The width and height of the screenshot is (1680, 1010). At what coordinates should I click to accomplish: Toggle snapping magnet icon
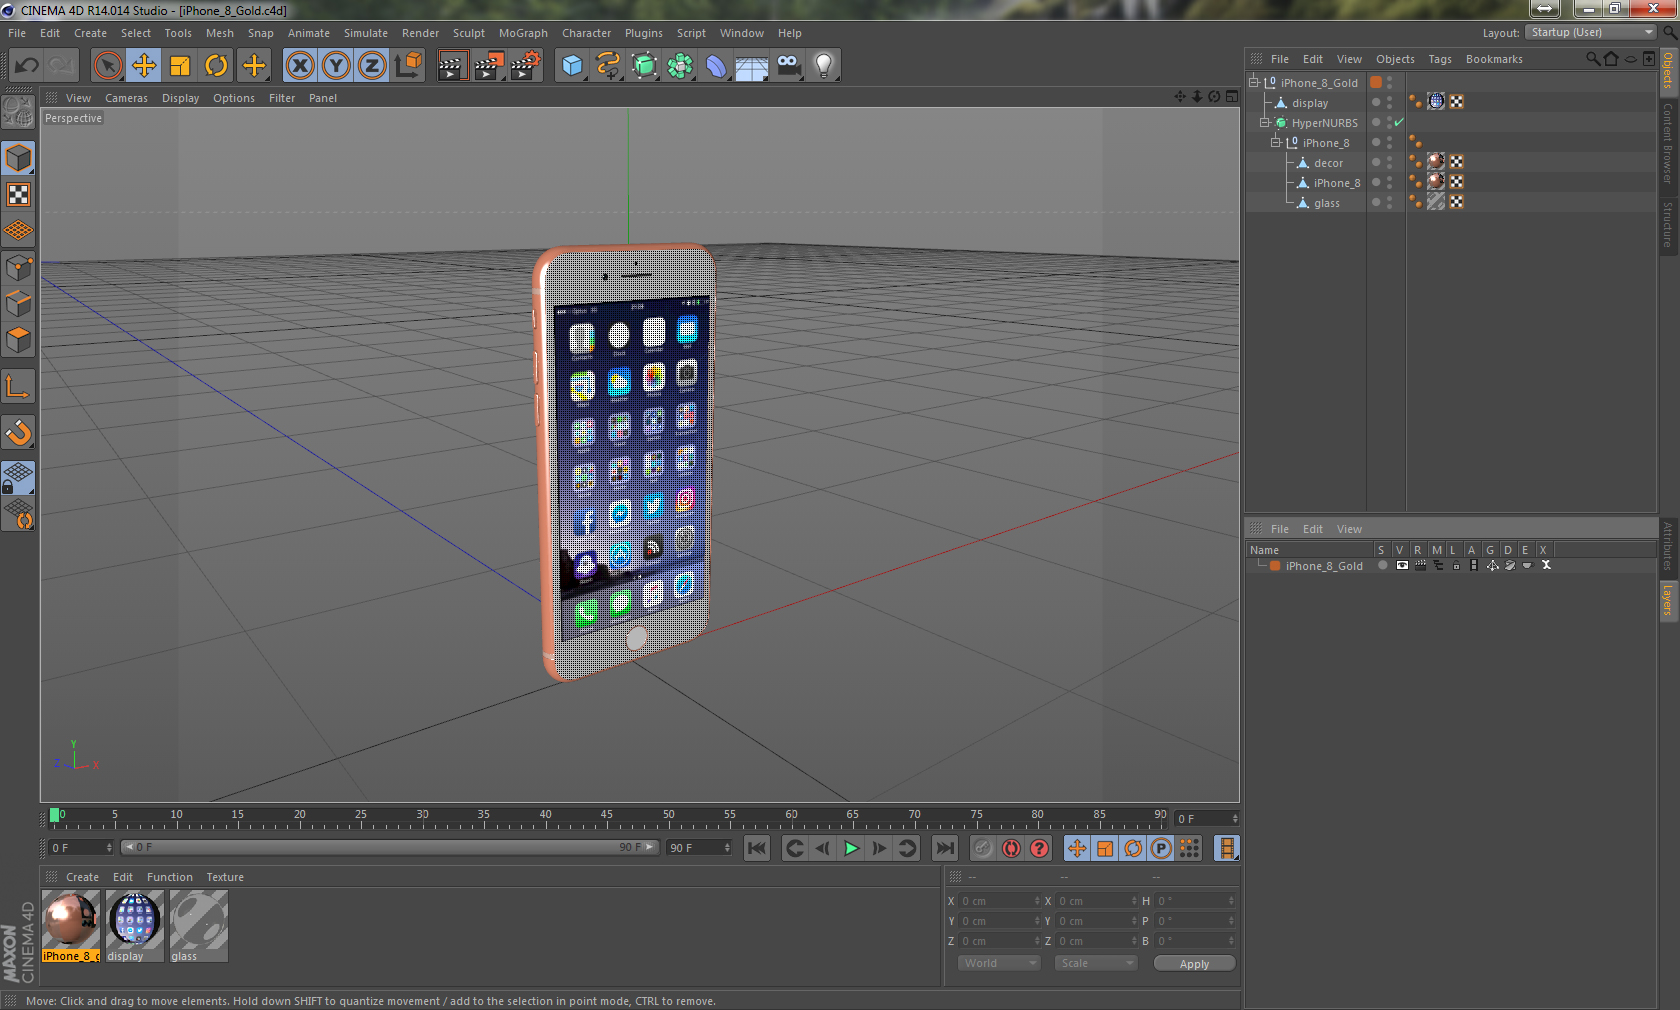[18, 432]
